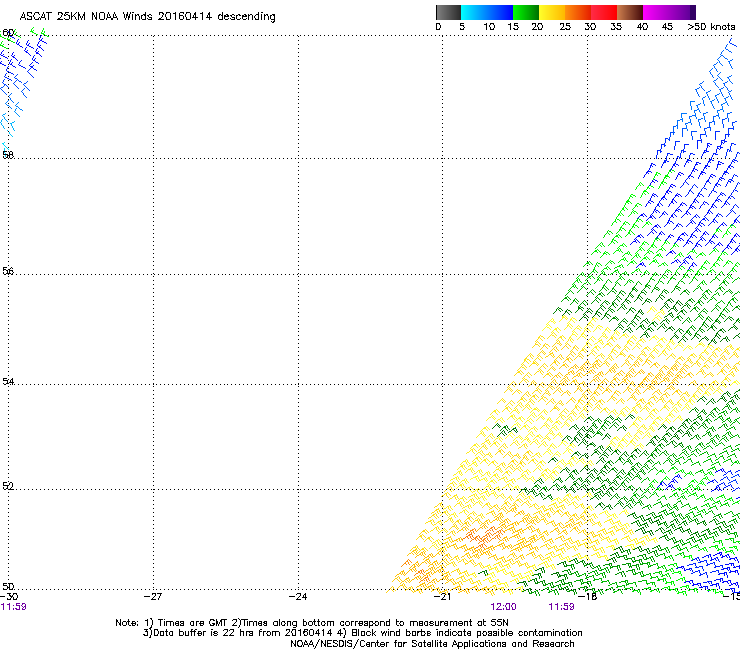The width and height of the screenshot is (740, 650).
Task: Click longitude label '-18' on bottom axis
Action: (588, 597)
